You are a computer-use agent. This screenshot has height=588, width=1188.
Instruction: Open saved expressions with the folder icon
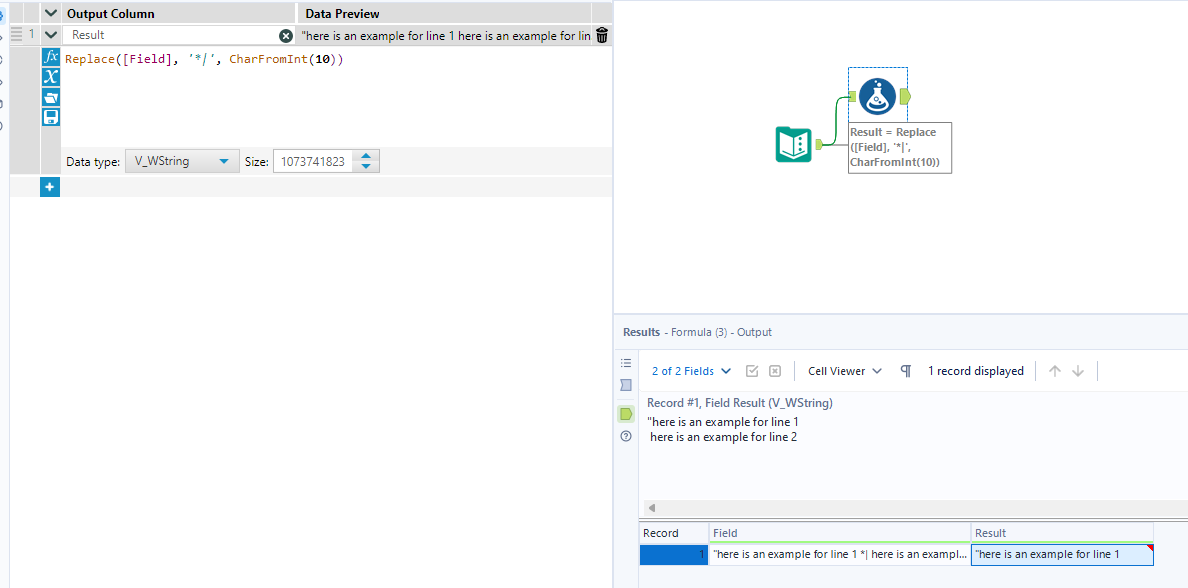pos(50,97)
